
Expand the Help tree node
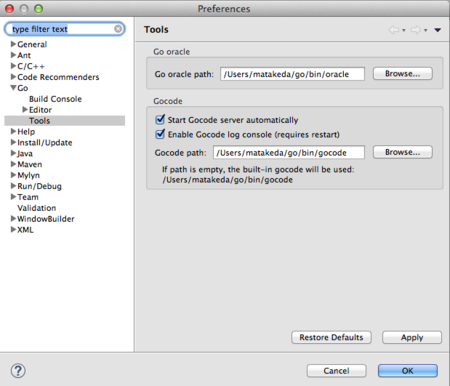pyautogui.click(x=13, y=131)
